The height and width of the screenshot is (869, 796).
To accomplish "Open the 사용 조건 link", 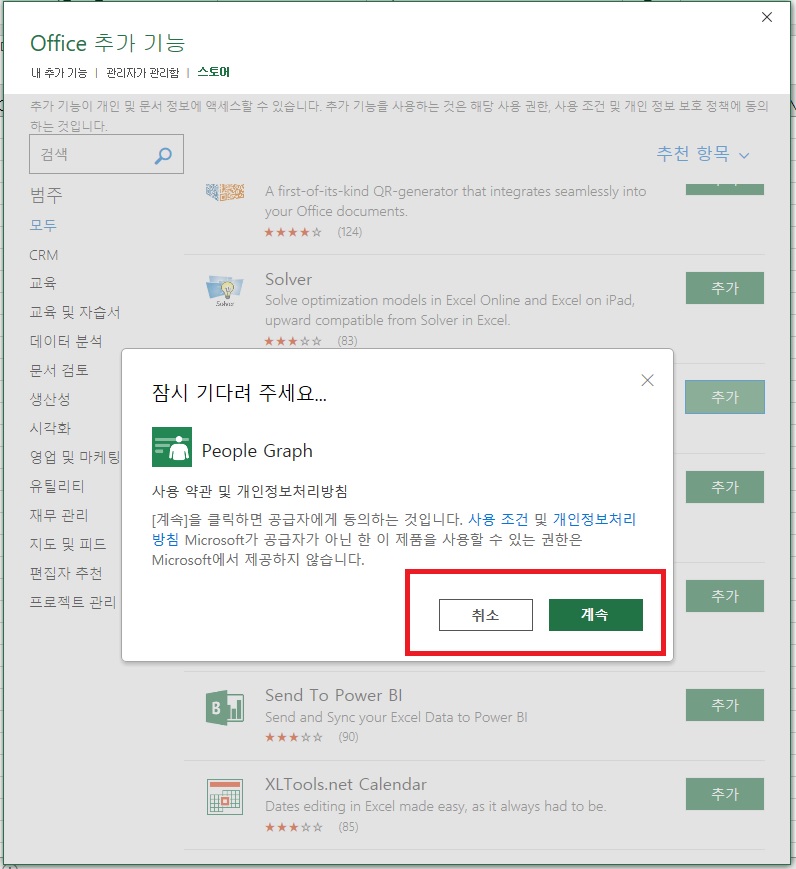I will (498, 519).
